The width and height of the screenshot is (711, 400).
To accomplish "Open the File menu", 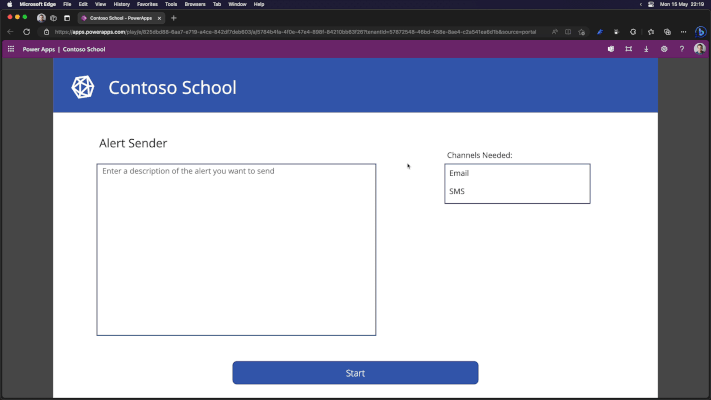I will tap(67, 4).
